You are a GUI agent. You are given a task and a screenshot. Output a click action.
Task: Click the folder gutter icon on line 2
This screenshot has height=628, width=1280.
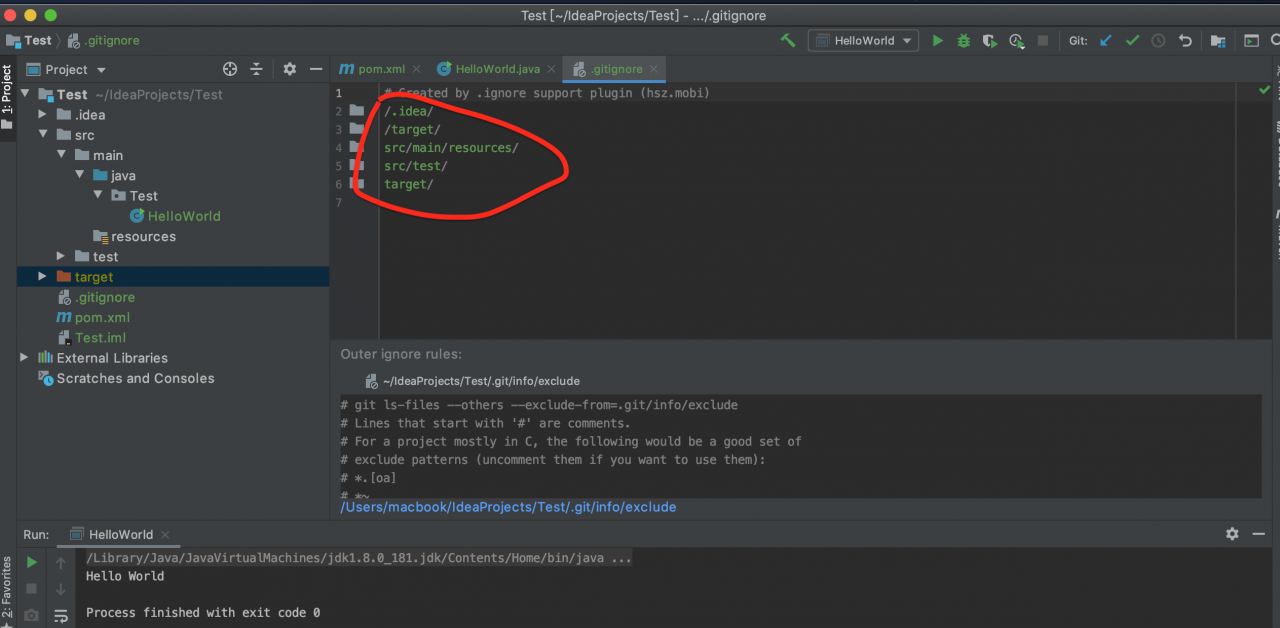357,111
